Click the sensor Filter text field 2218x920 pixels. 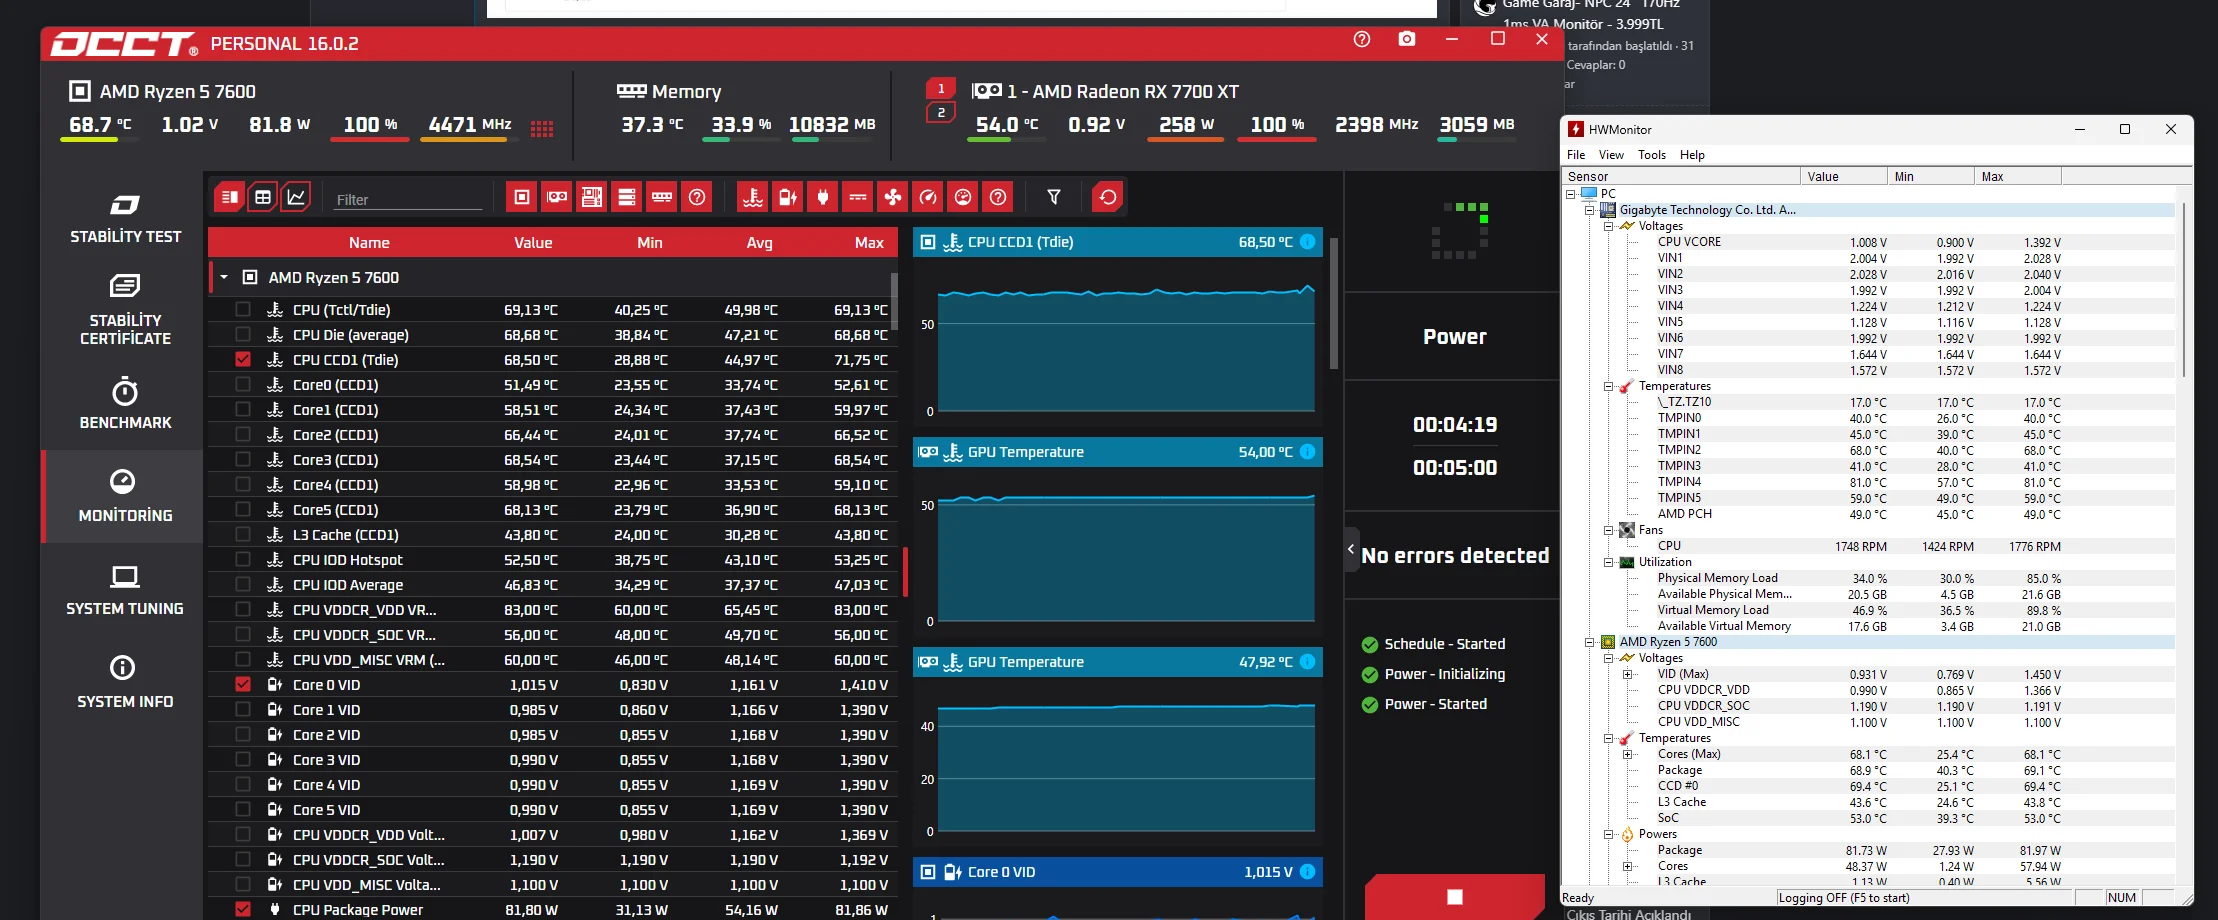click(x=408, y=199)
